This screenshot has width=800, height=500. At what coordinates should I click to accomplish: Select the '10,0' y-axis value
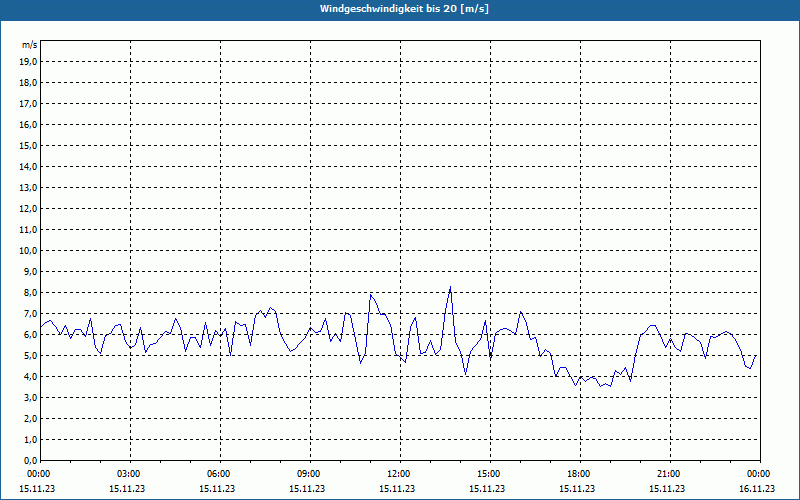point(28,251)
